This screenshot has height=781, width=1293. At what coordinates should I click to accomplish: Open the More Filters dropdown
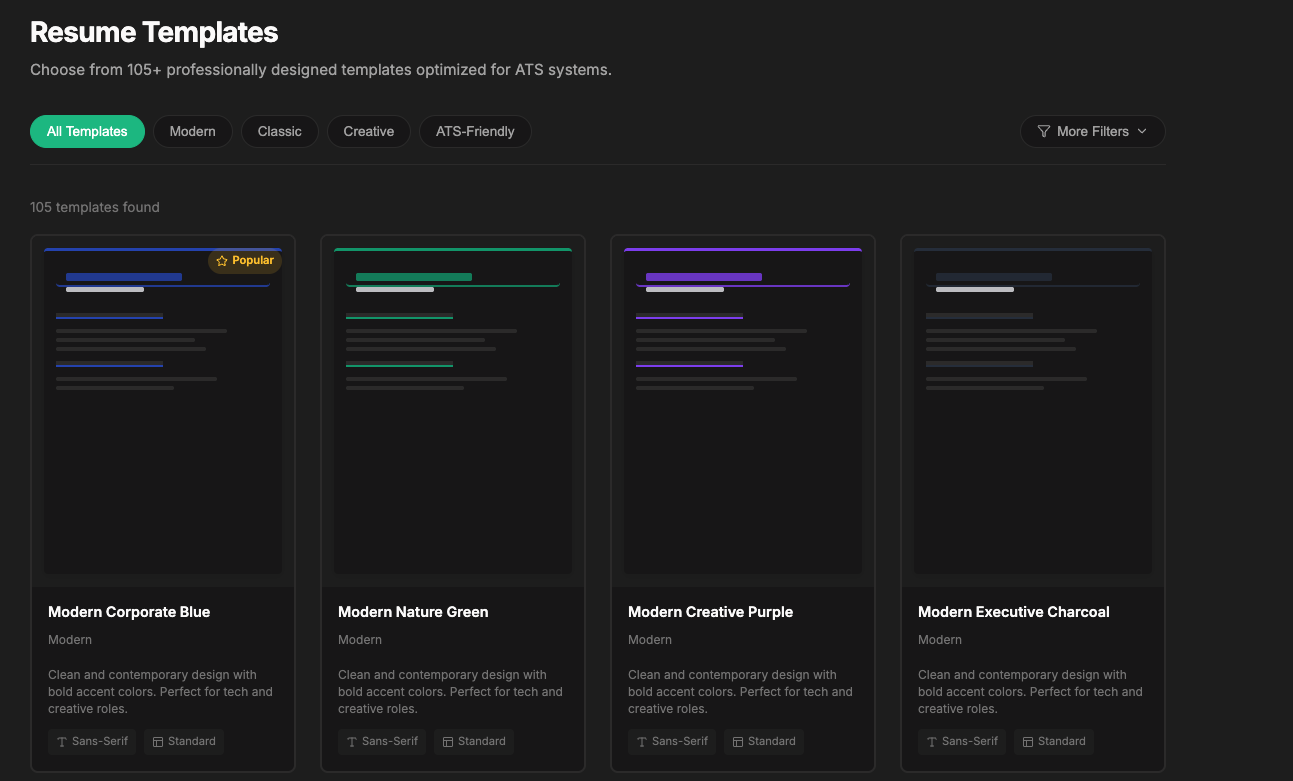(x=1092, y=131)
